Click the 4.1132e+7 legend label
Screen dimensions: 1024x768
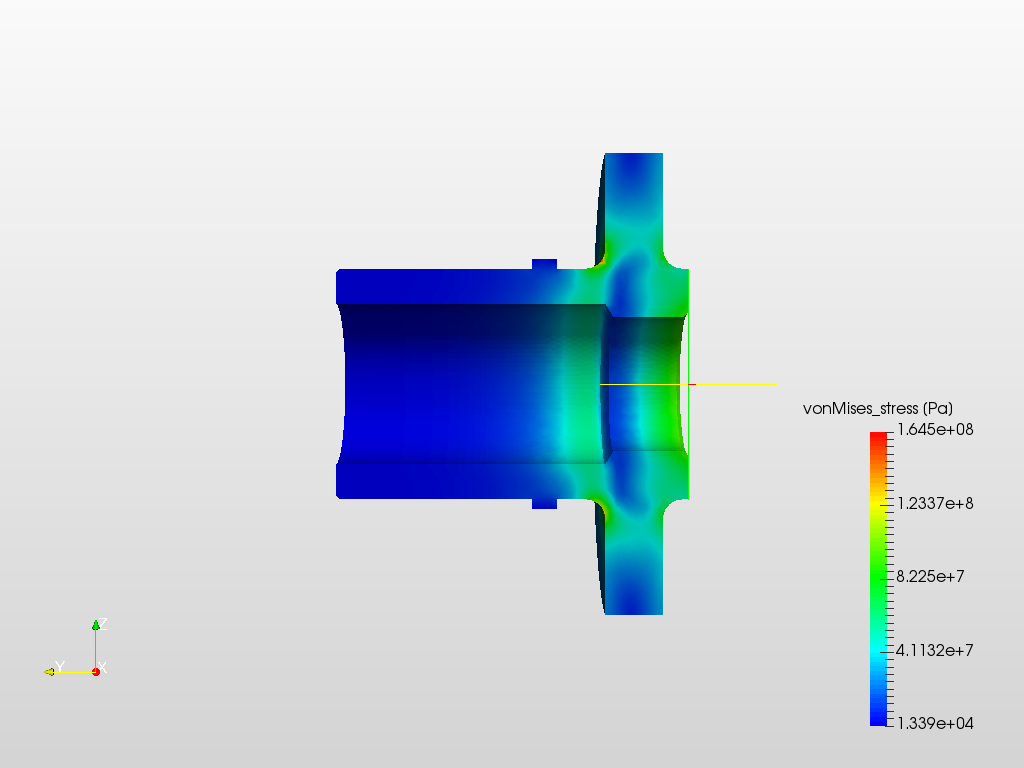tap(935, 650)
